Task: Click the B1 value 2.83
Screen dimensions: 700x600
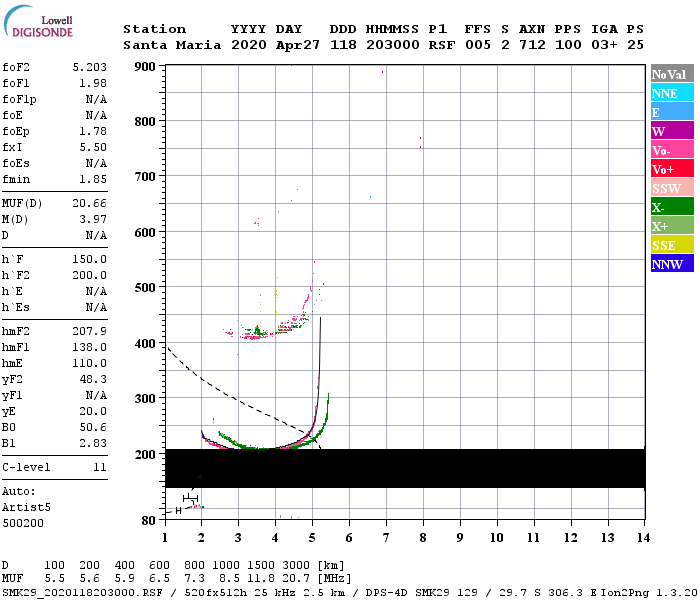Action: [93, 444]
